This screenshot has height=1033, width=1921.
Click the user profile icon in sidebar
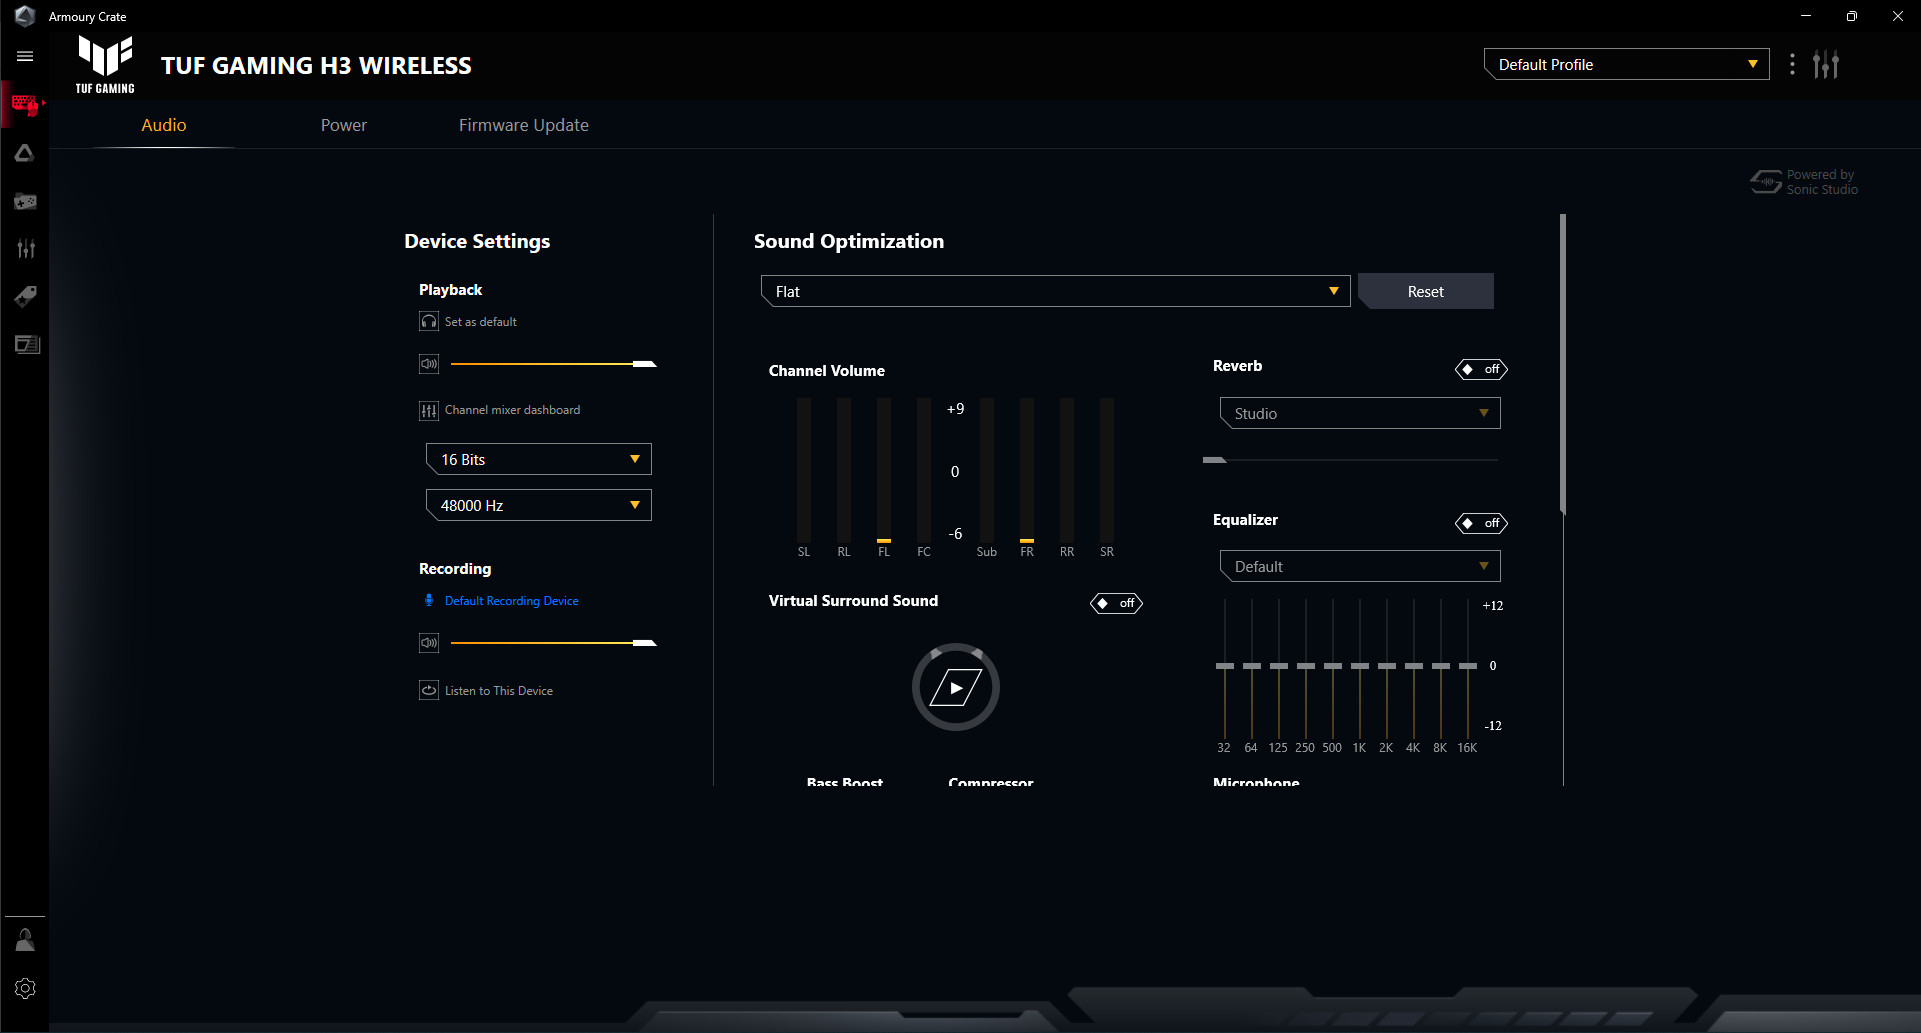point(25,940)
